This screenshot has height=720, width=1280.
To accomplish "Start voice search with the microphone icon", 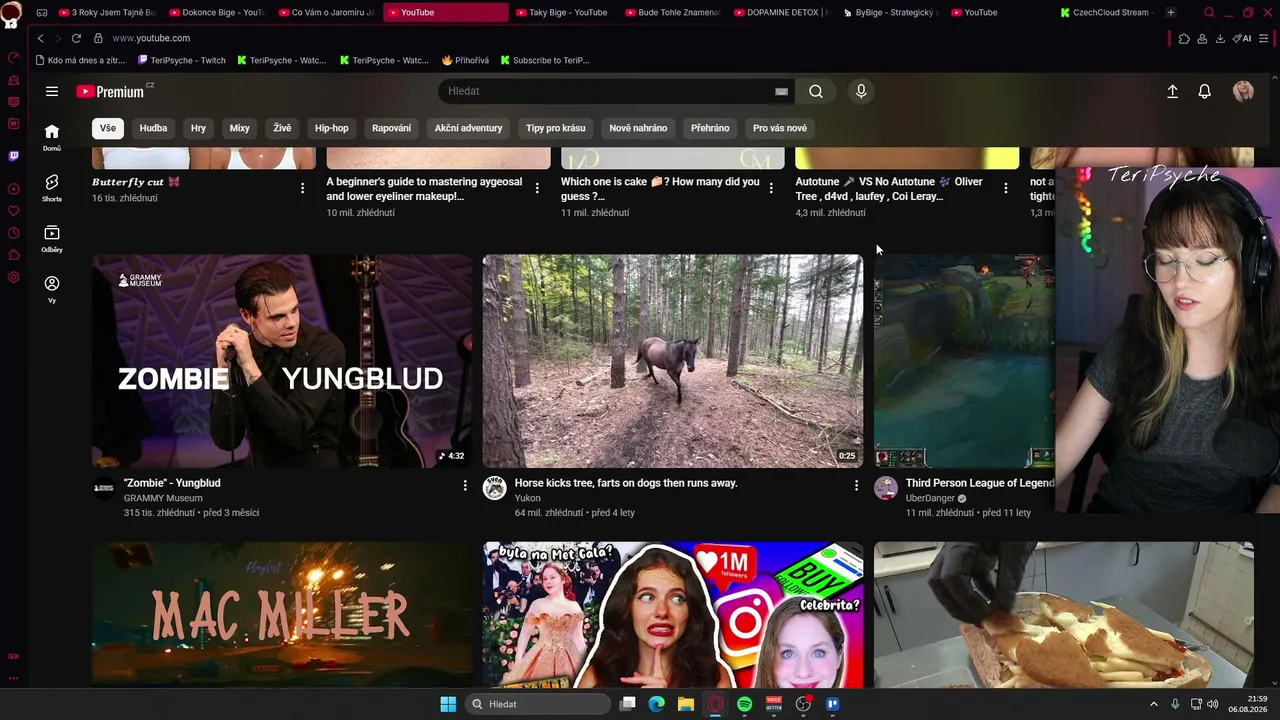I will (x=861, y=91).
